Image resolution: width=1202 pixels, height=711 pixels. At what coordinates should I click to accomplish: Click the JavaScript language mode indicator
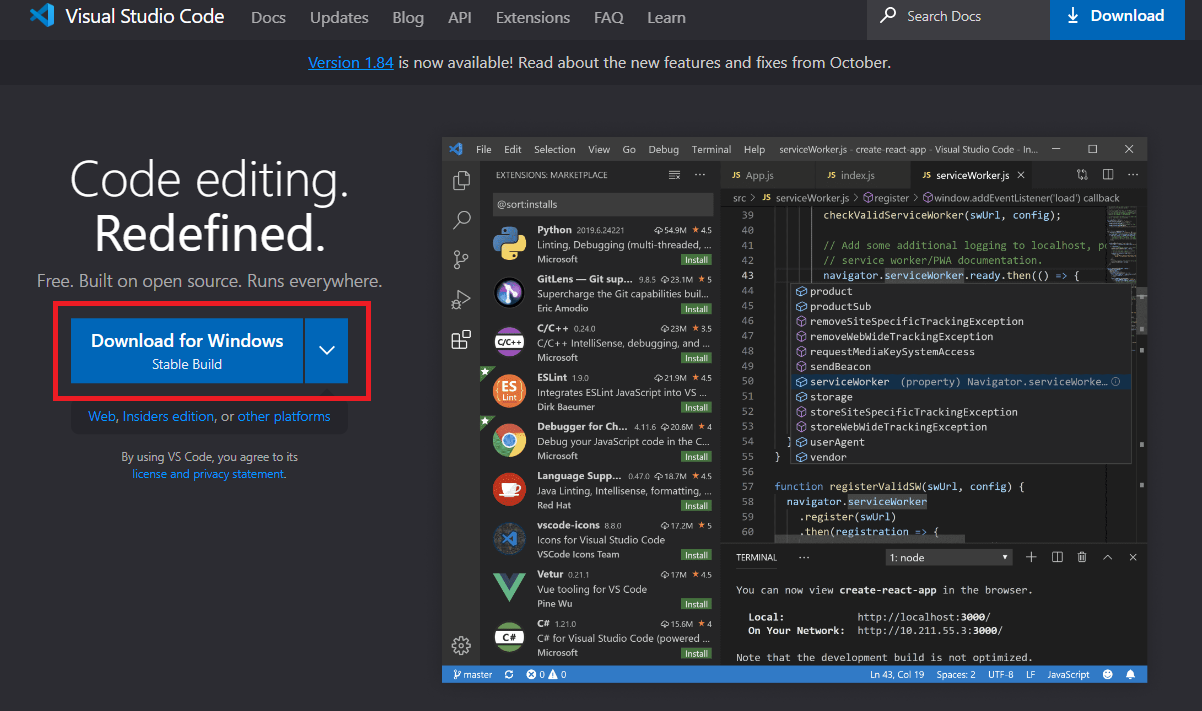1068,675
